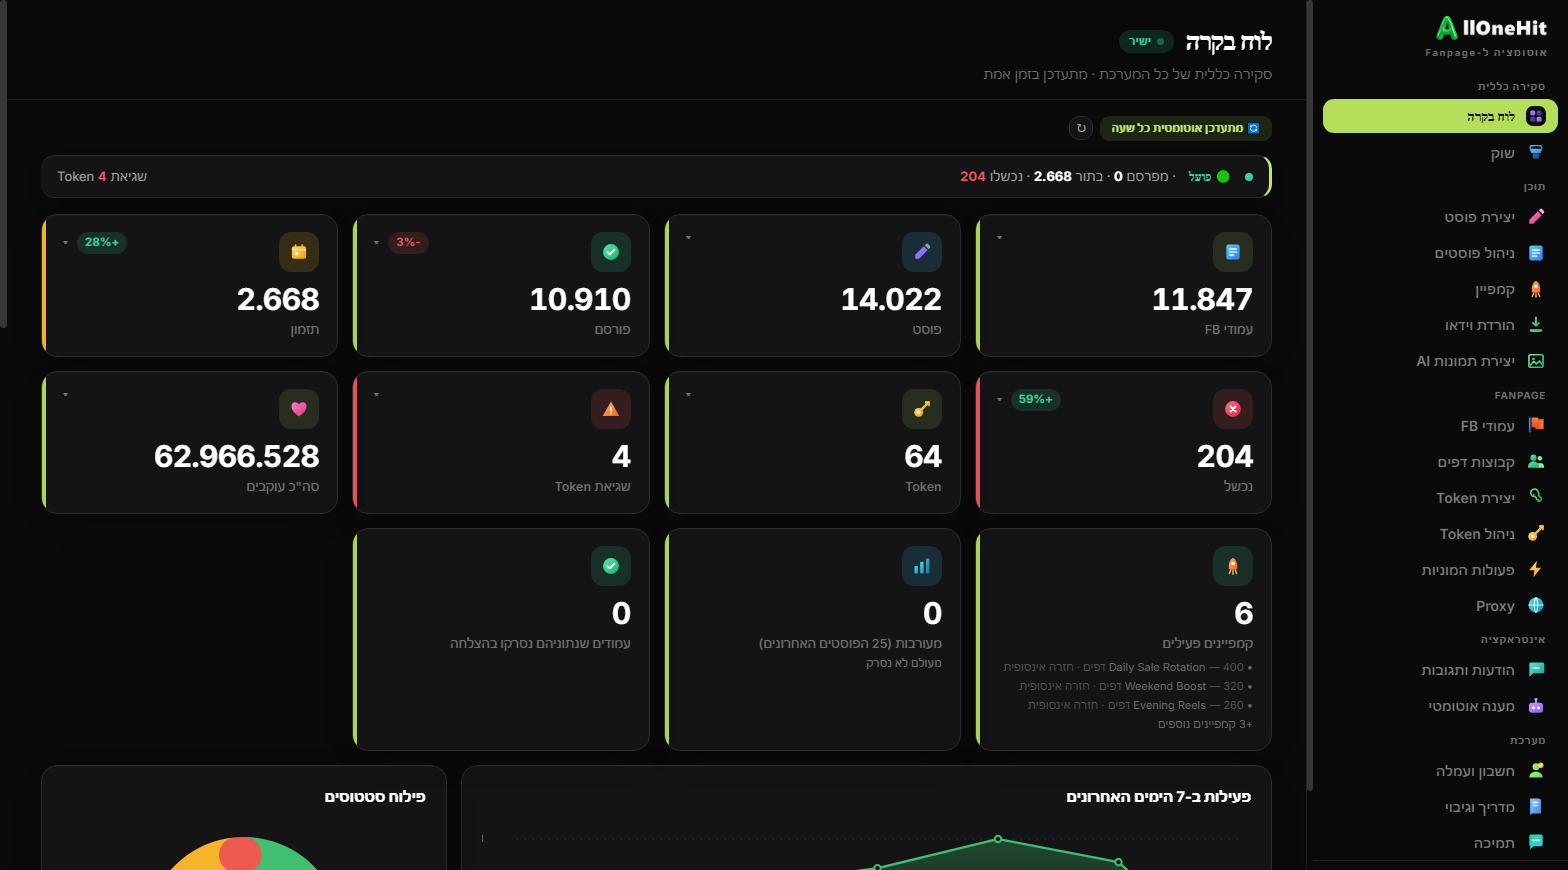Click the green check icon on 10.910 card
The height and width of the screenshot is (870, 1568).
pyautogui.click(x=610, y=252)
